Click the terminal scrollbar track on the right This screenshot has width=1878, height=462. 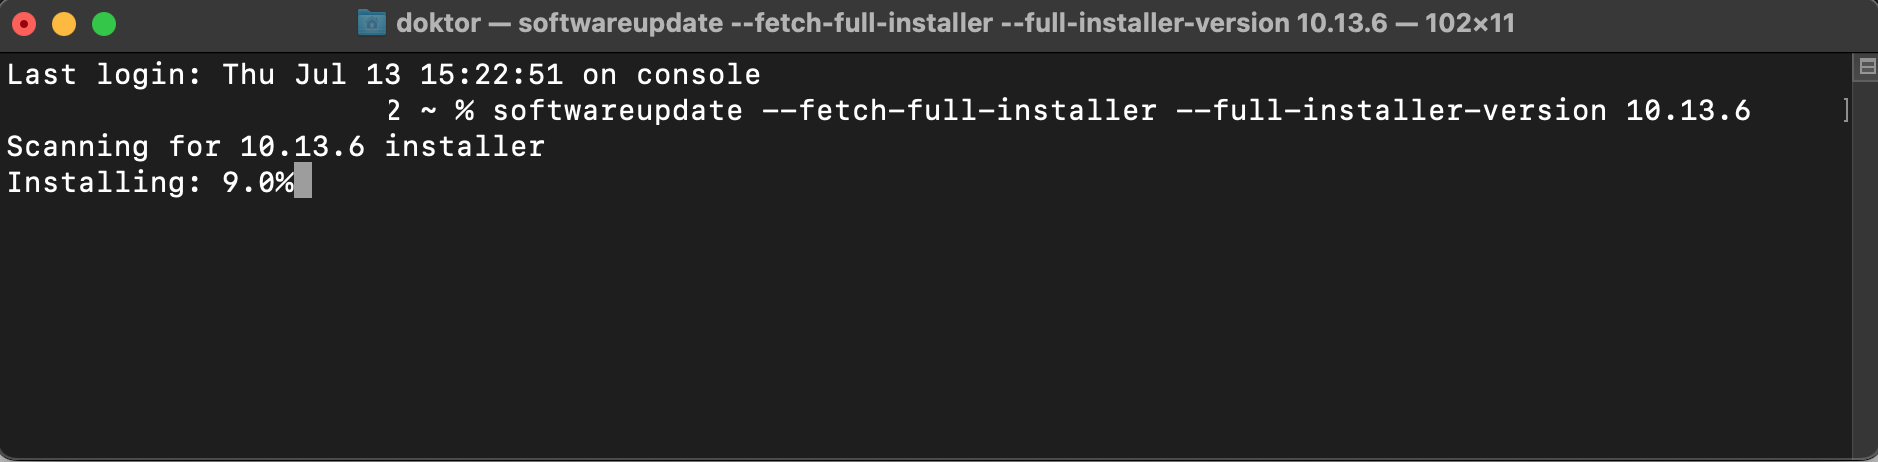(1865, 260)
